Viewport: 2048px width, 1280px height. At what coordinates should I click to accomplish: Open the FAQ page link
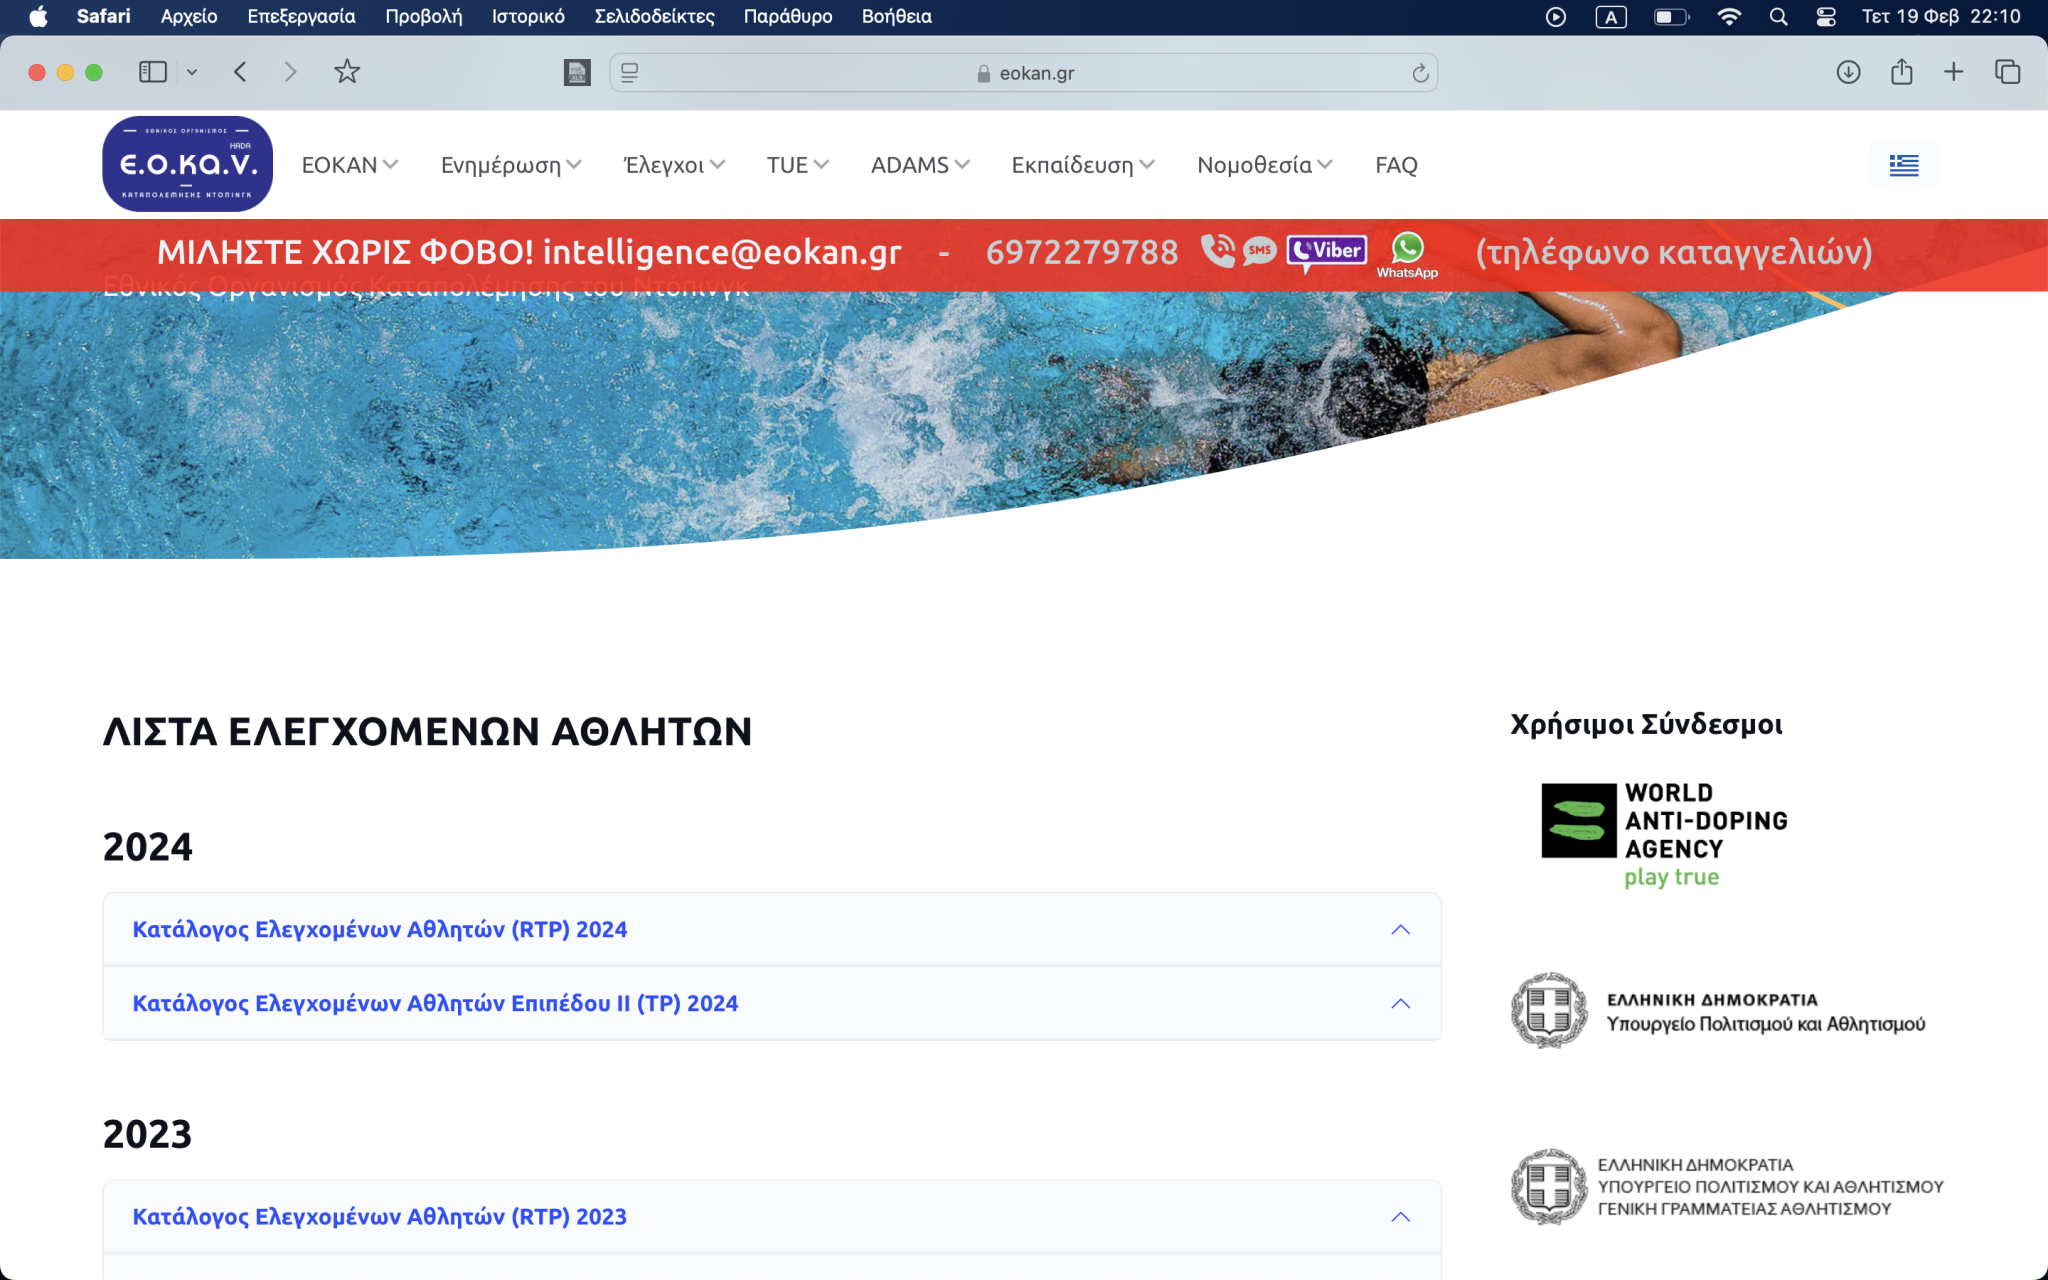(1396, 165)
